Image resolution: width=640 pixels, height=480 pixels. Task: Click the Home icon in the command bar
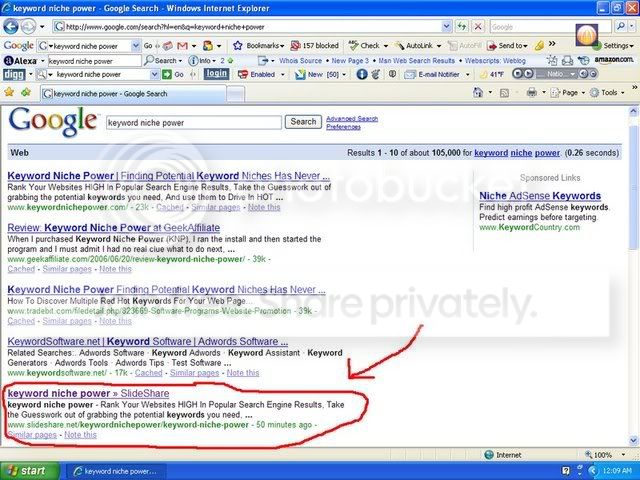coord(478,93)
